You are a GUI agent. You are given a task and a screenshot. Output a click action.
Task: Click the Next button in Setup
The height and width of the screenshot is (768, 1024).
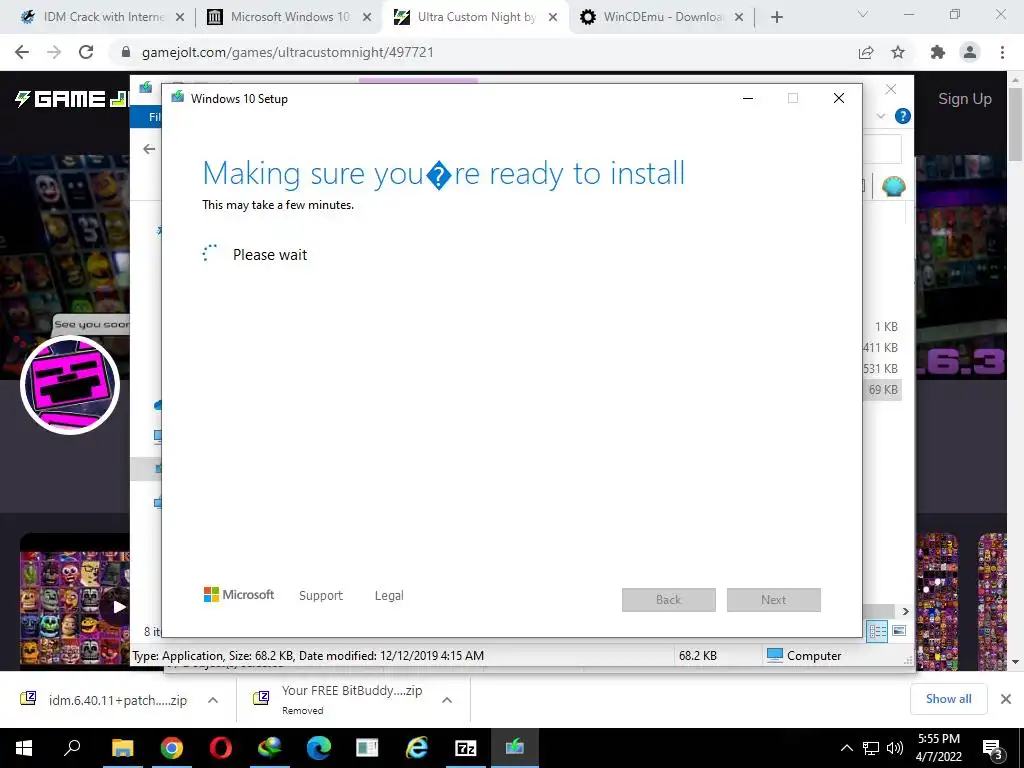click(774, 600)
